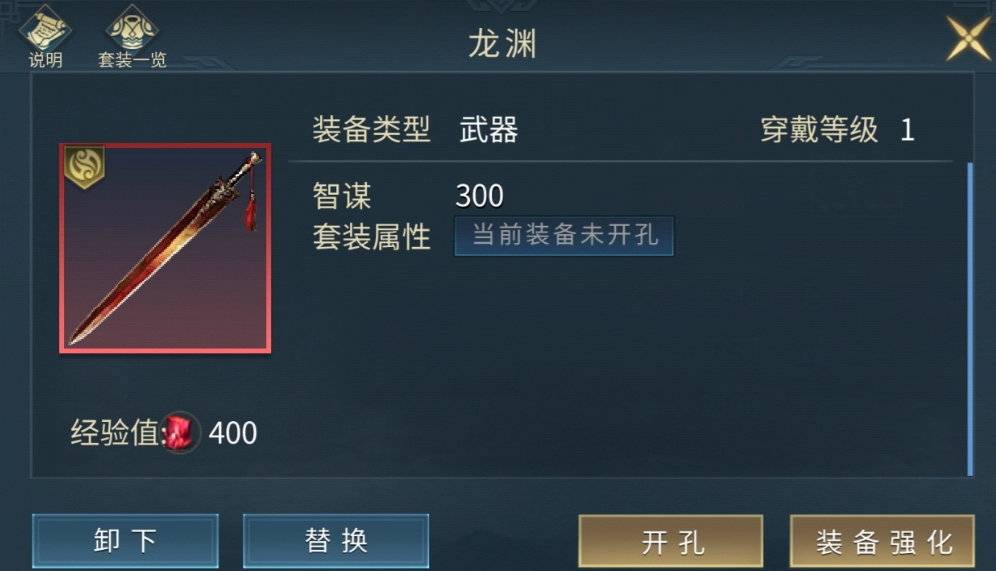
Task: Click the 替换 button
Action: [x=336, y=541]
